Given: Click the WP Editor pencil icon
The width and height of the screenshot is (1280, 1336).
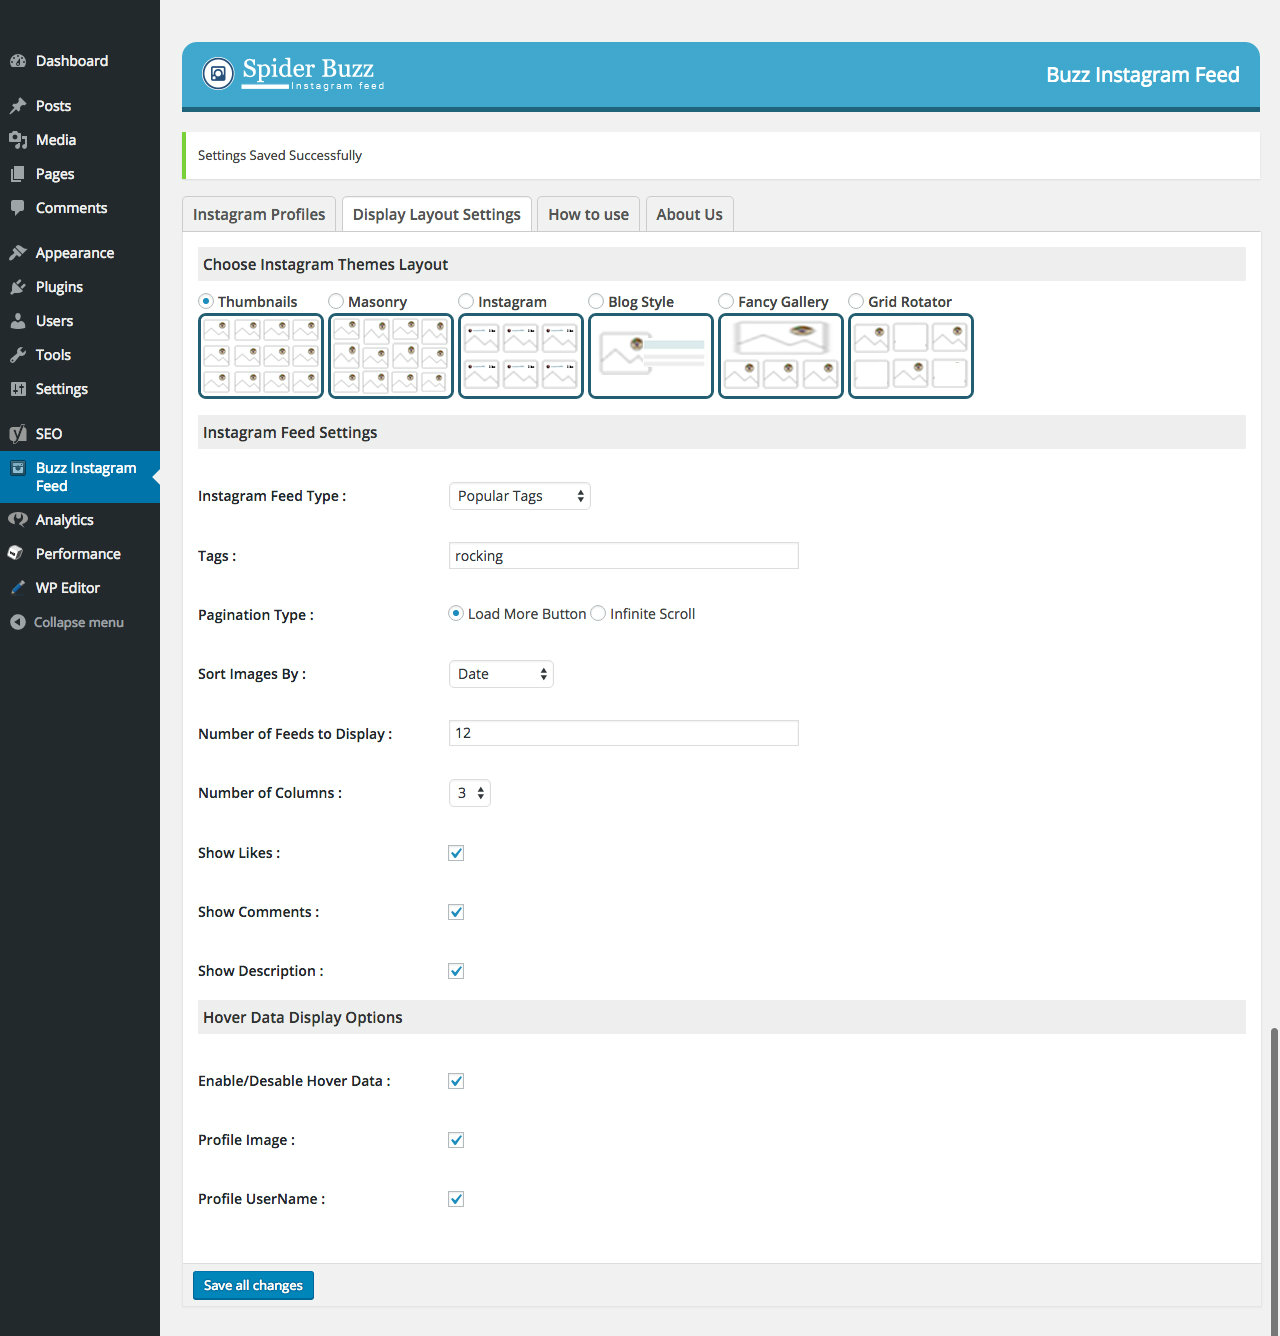Looking at the screenshot, I should pyautogui.click(x=17, y=588).
